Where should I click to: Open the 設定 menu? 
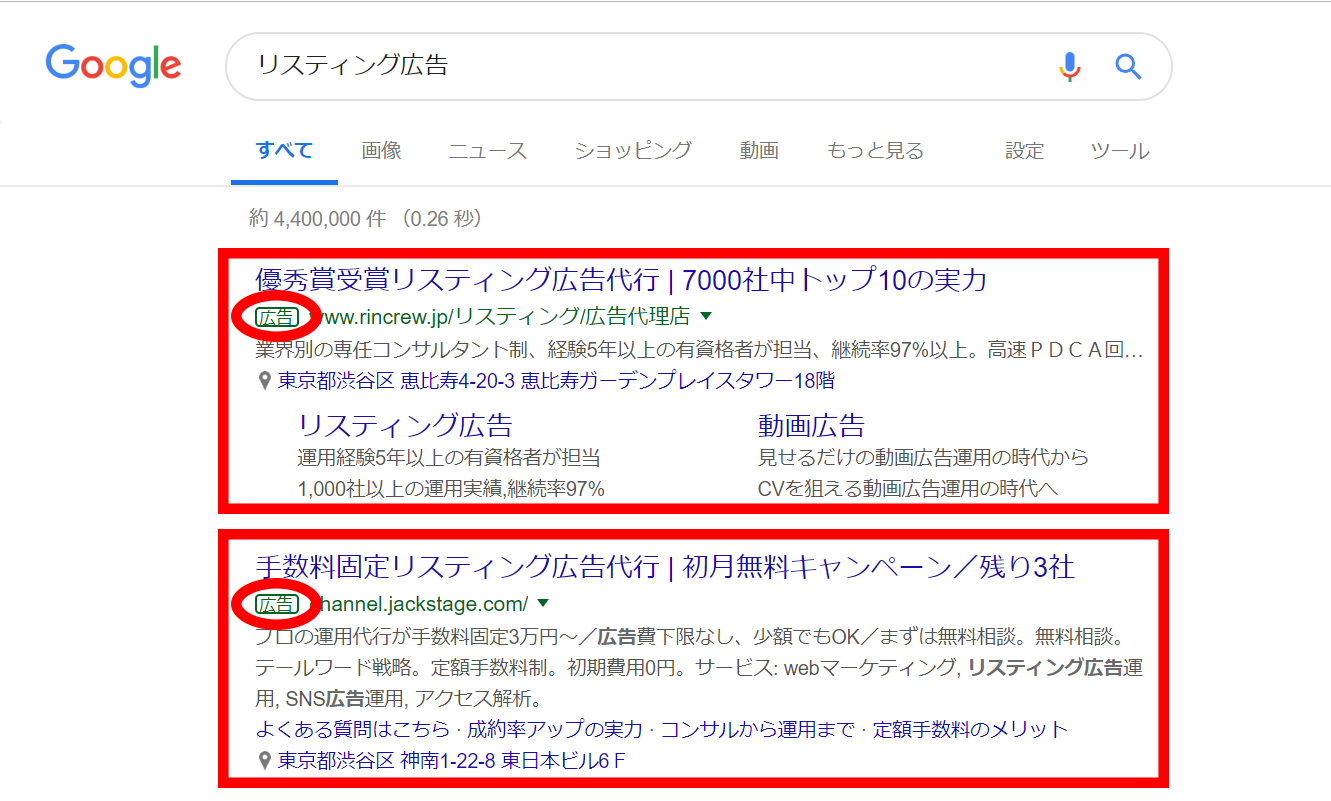point(1024,151)
